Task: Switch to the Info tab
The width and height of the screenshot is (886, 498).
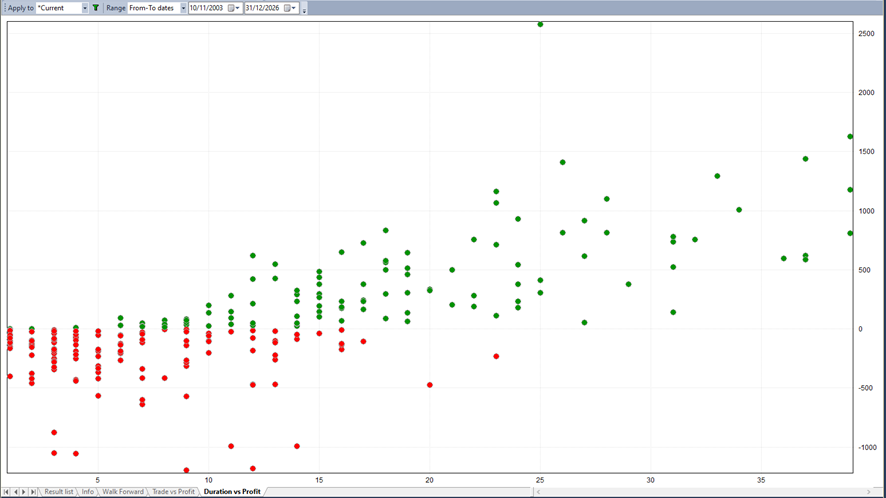Action: click(88, 492)
